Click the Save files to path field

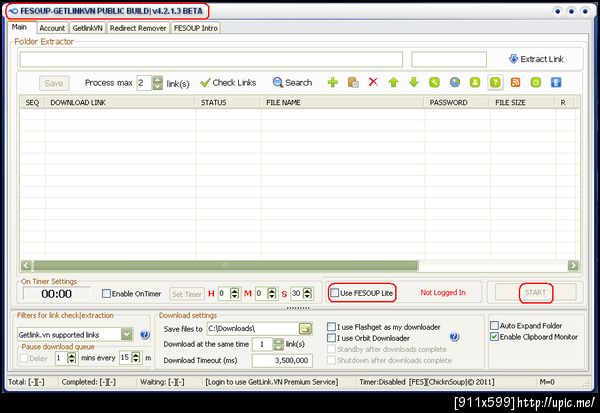(253, 328)
